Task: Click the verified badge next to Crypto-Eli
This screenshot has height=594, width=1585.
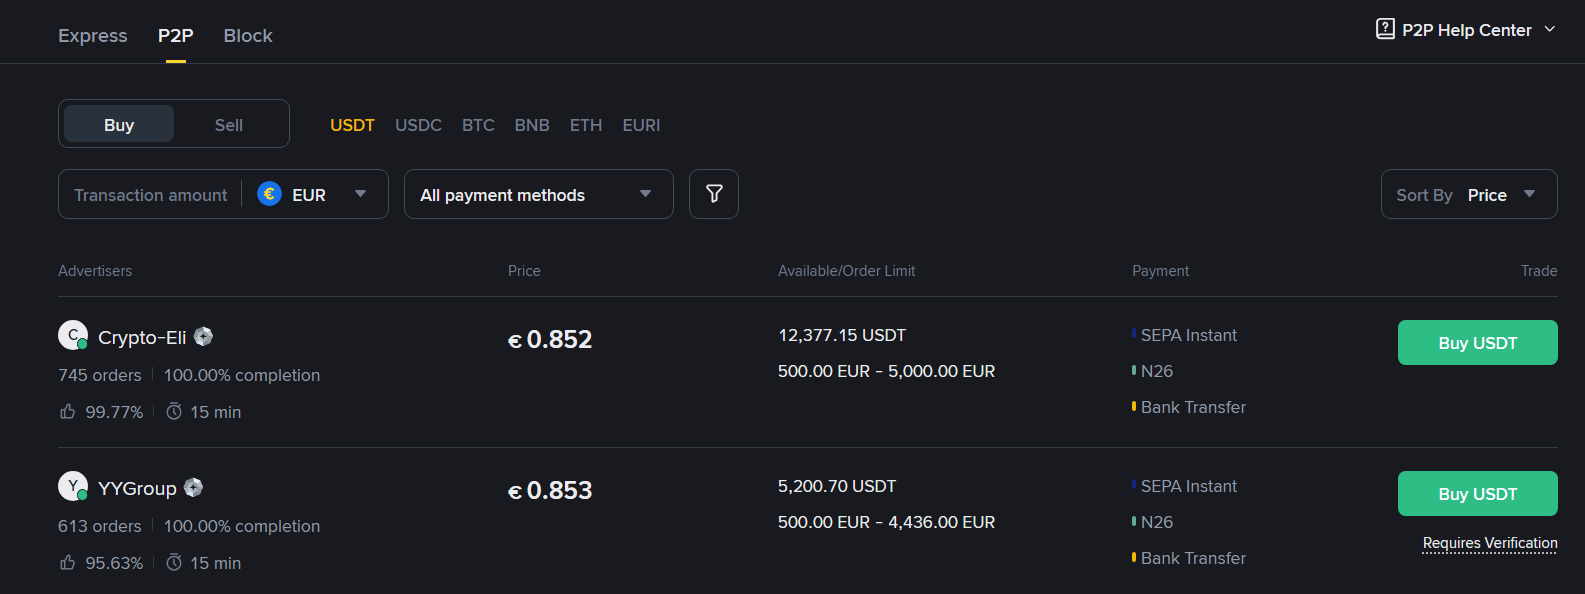Action: [x=203, y=336]
